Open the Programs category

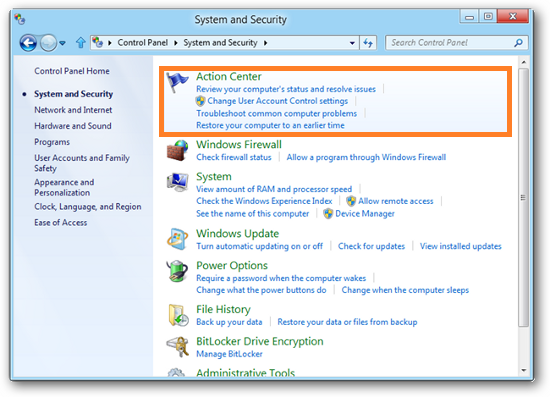pyautogui.click(x=52, y=142)
